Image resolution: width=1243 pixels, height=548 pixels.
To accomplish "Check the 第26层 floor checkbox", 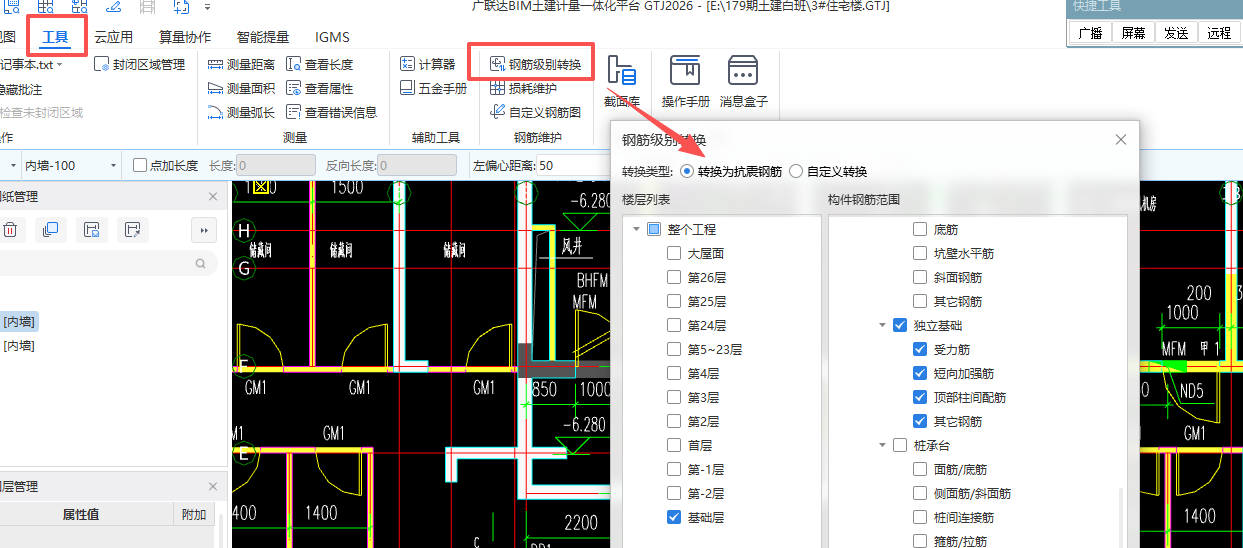I will tap(674, 277).
